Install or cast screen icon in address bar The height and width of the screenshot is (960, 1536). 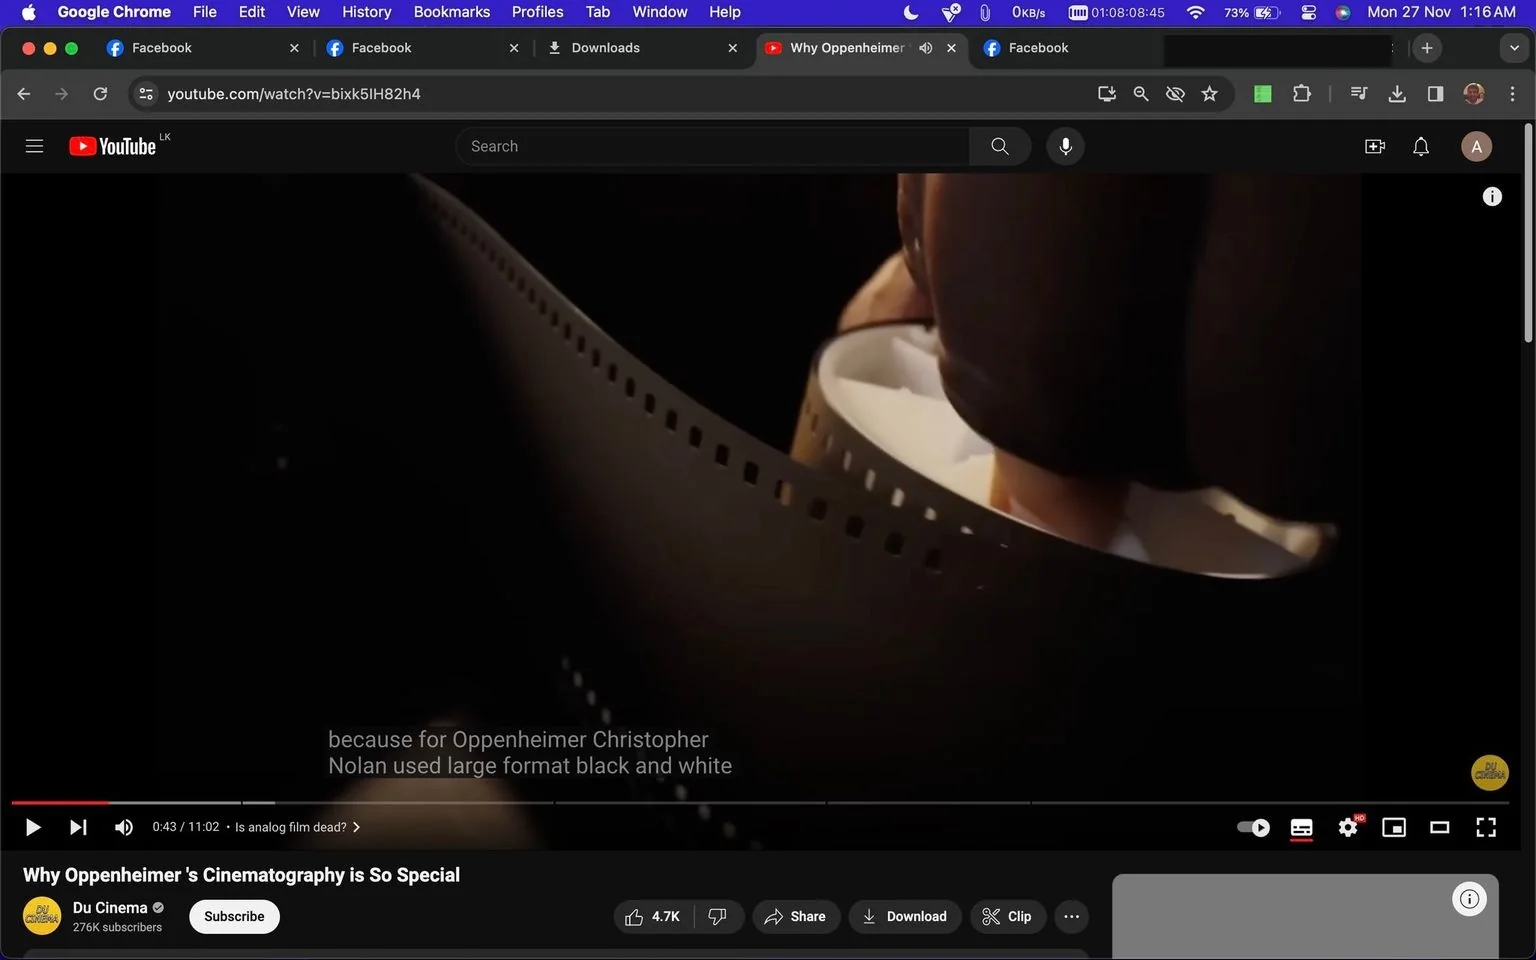pyautogui.click(x=1106, y=94)
